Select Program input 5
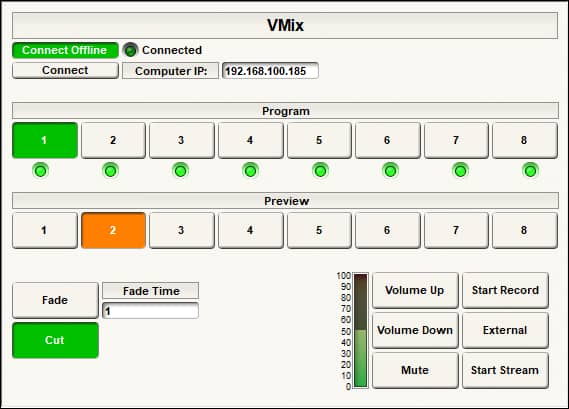Screen dimensions: 569x409 (x=319, y=140)
